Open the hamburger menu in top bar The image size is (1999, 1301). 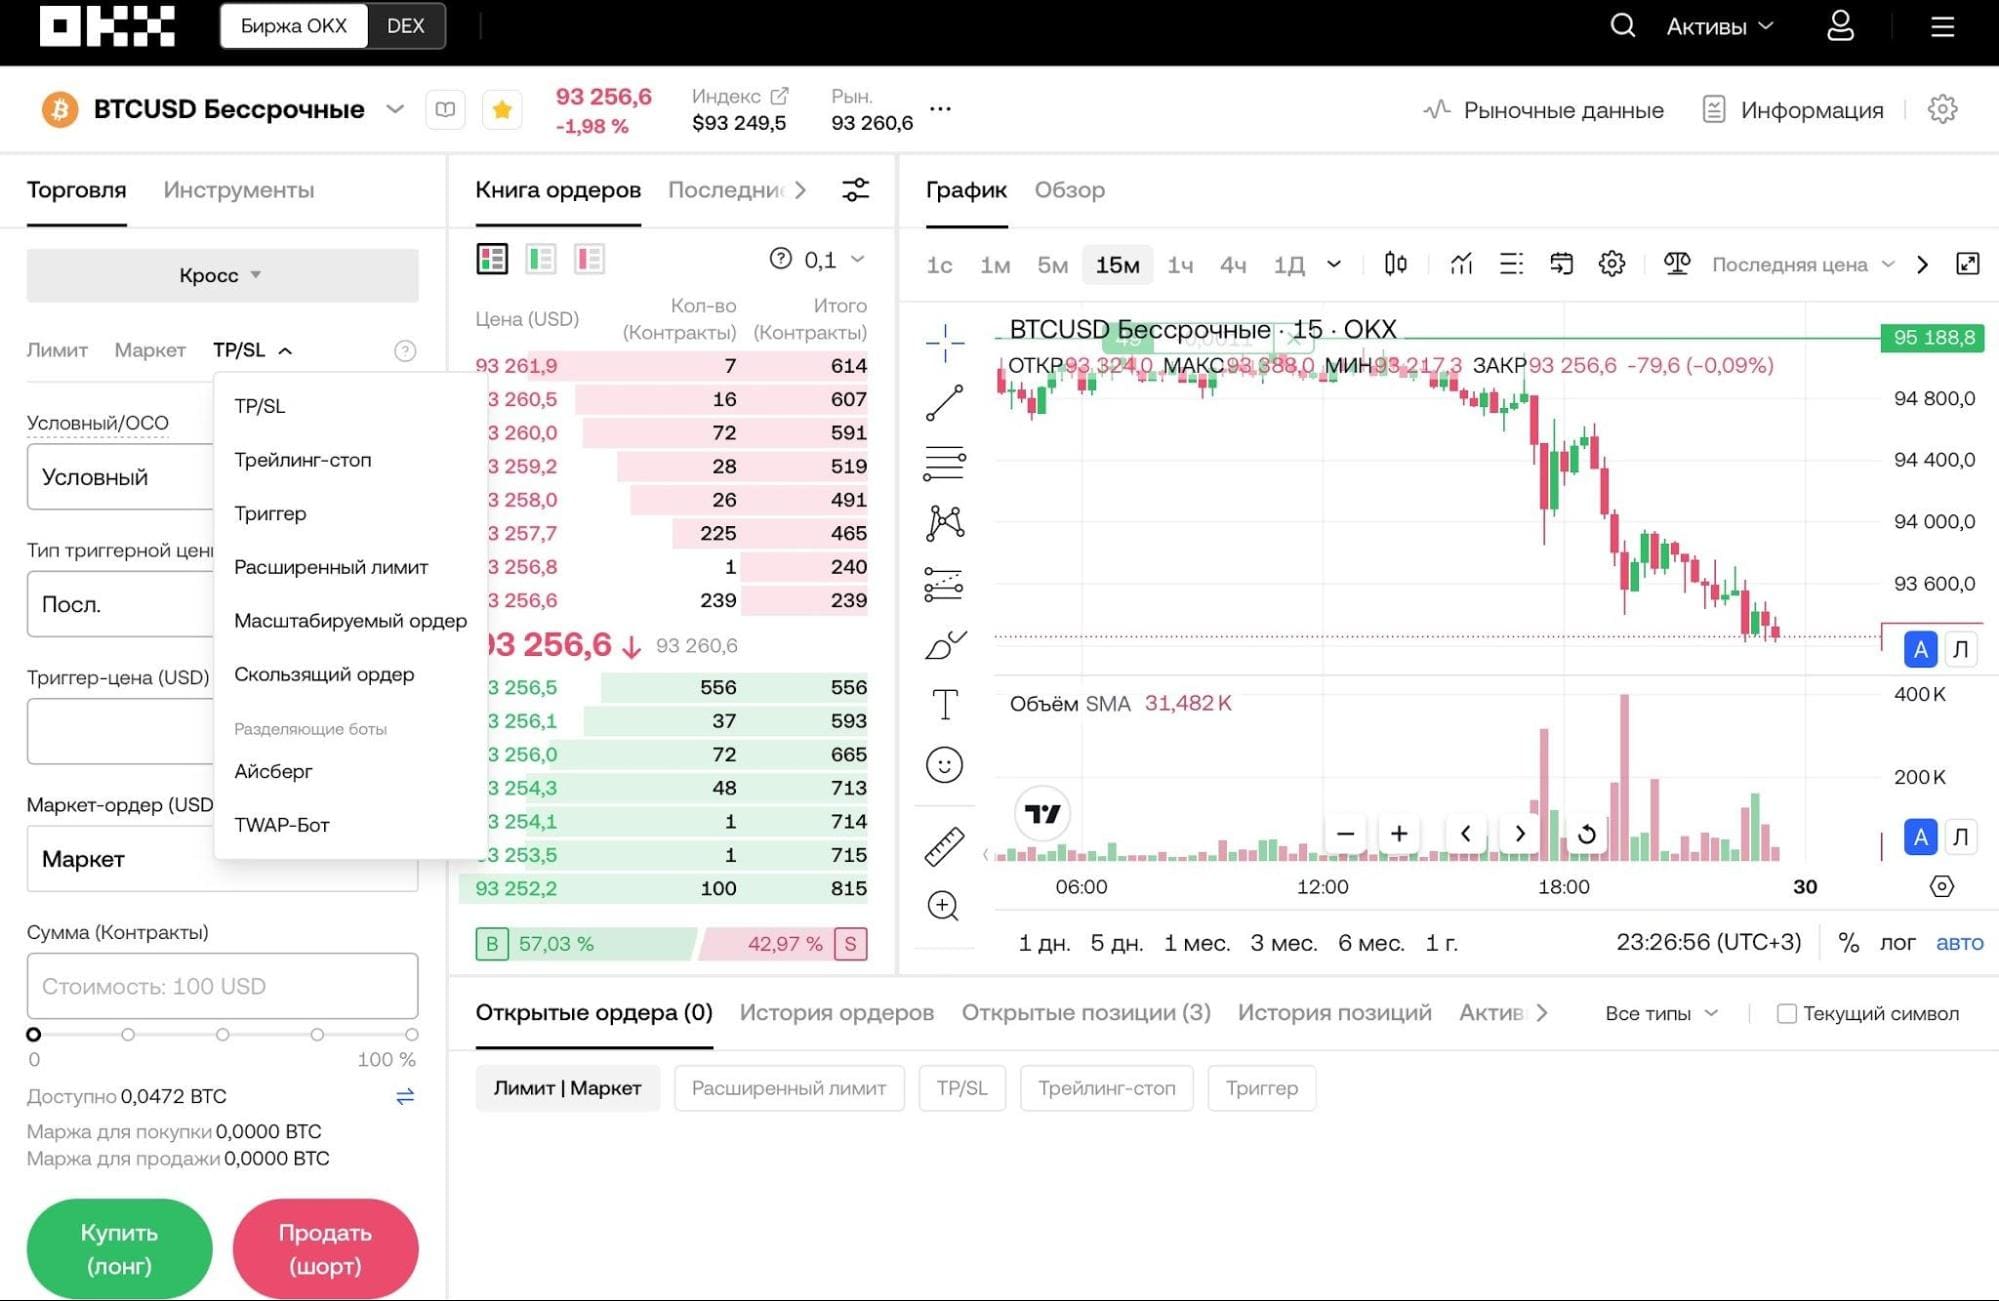pyautogui.click(x=1942, y=26)
